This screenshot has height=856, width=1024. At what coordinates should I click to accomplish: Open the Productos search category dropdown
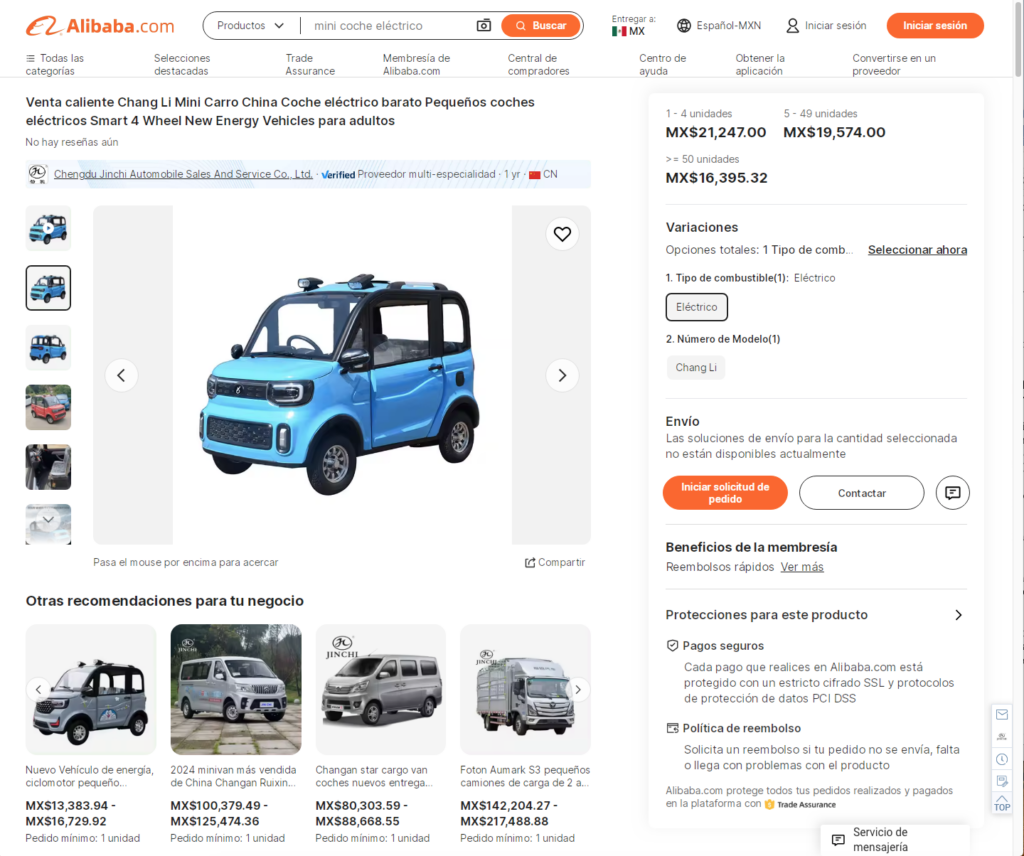251,25
